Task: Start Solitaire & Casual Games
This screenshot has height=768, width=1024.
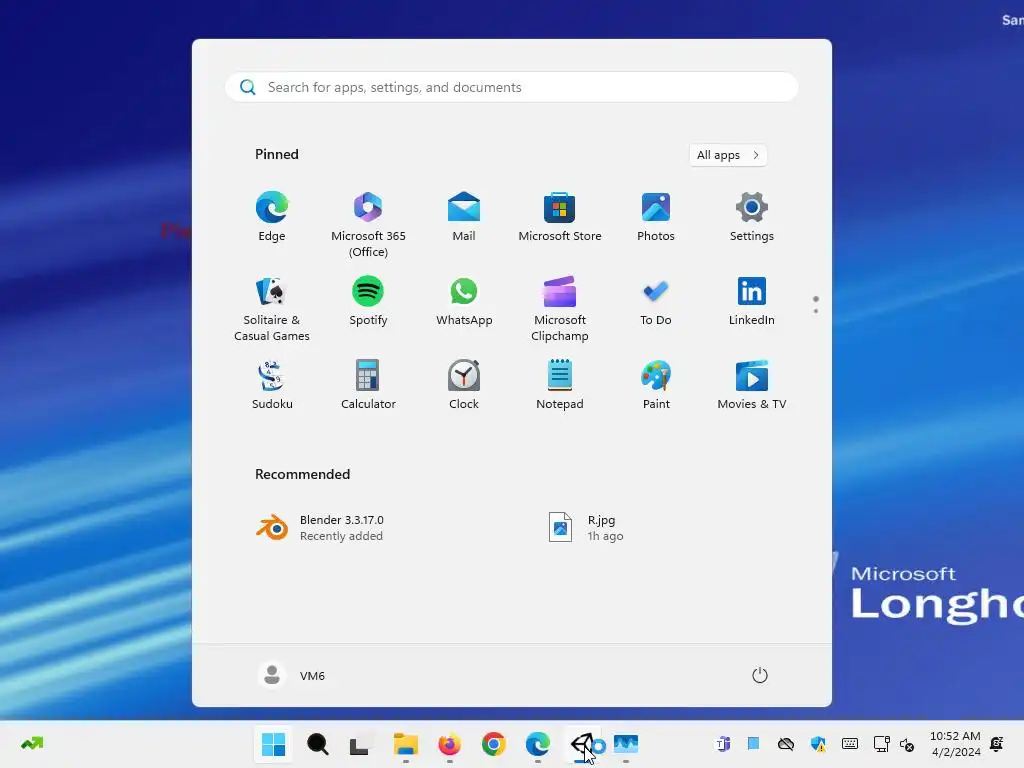Action: point(272,309)
